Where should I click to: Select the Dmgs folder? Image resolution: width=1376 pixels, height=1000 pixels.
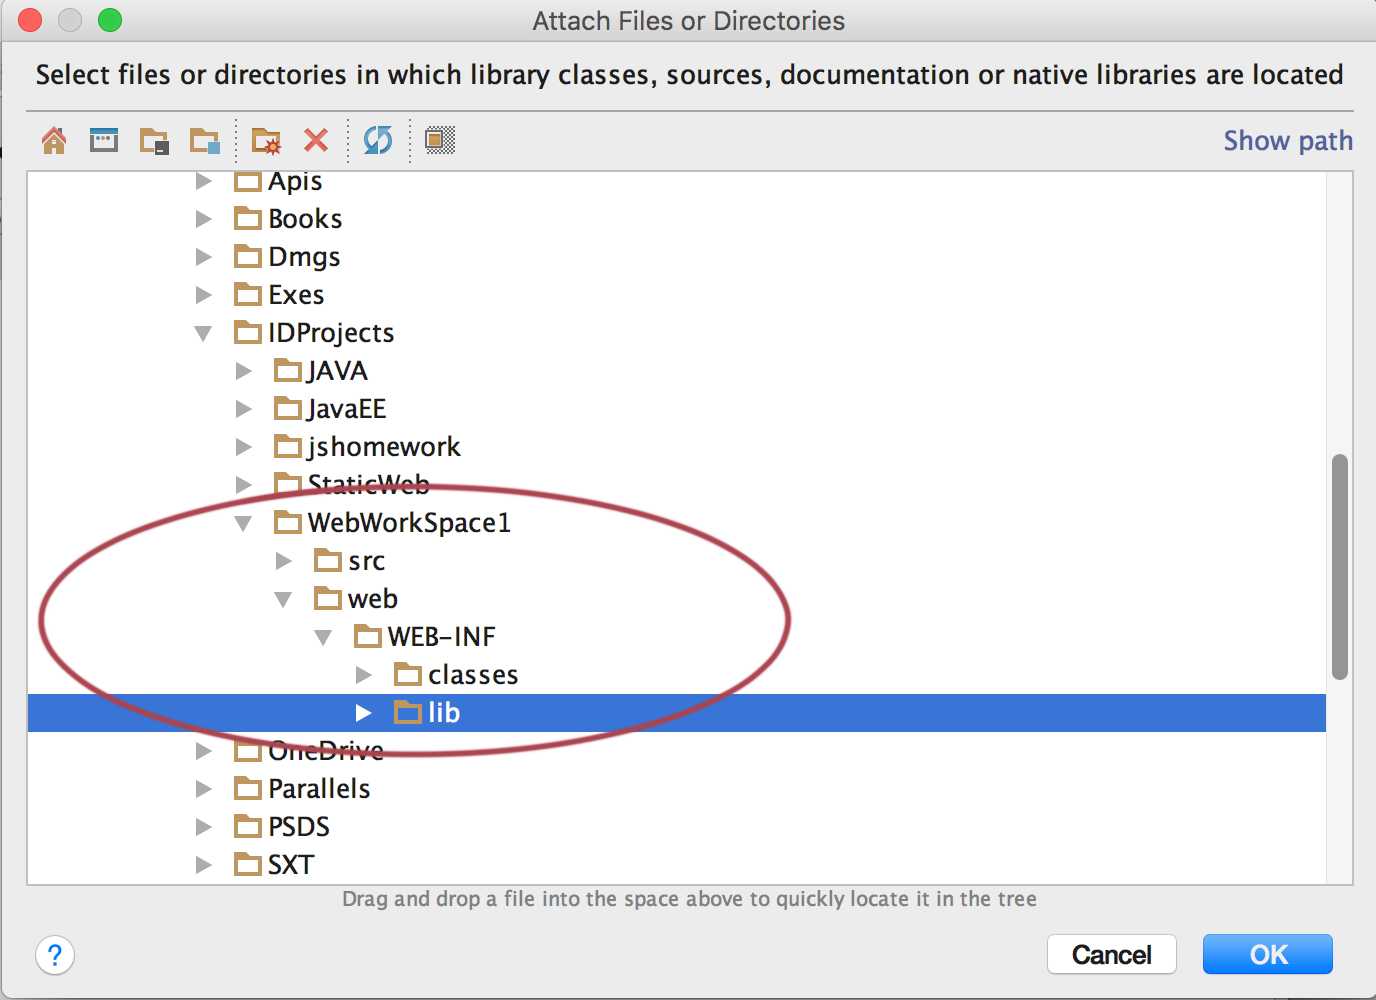(x=287, y=257)
